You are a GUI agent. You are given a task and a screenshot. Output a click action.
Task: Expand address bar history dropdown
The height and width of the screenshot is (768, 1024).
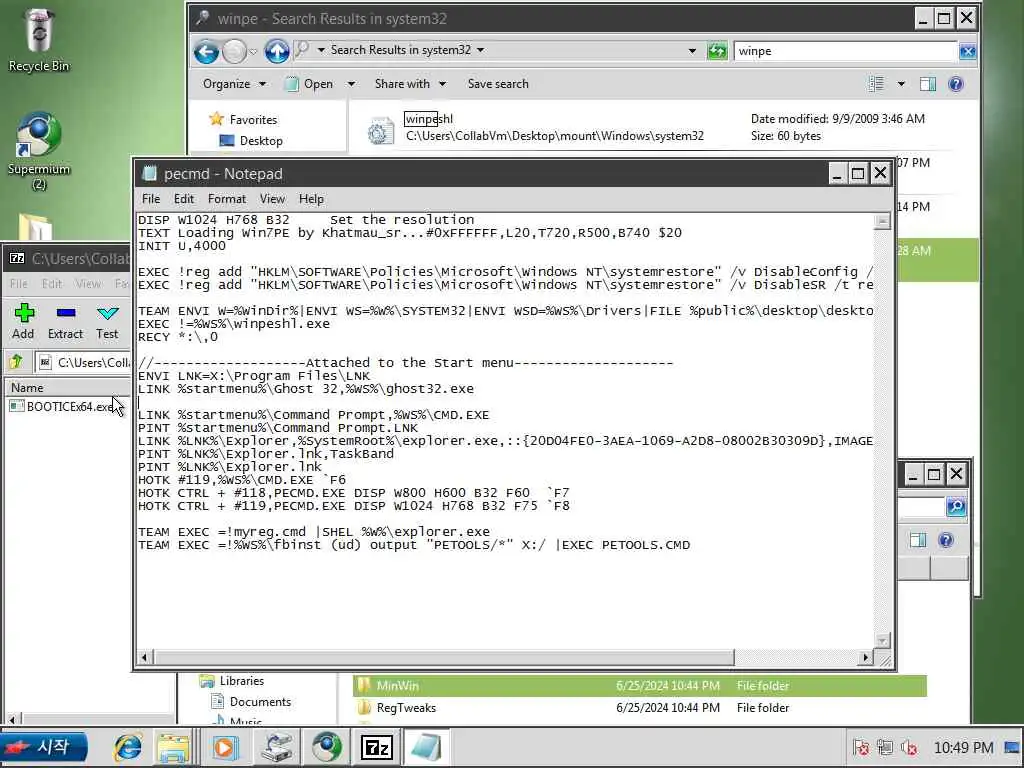(x=692, y=51)
